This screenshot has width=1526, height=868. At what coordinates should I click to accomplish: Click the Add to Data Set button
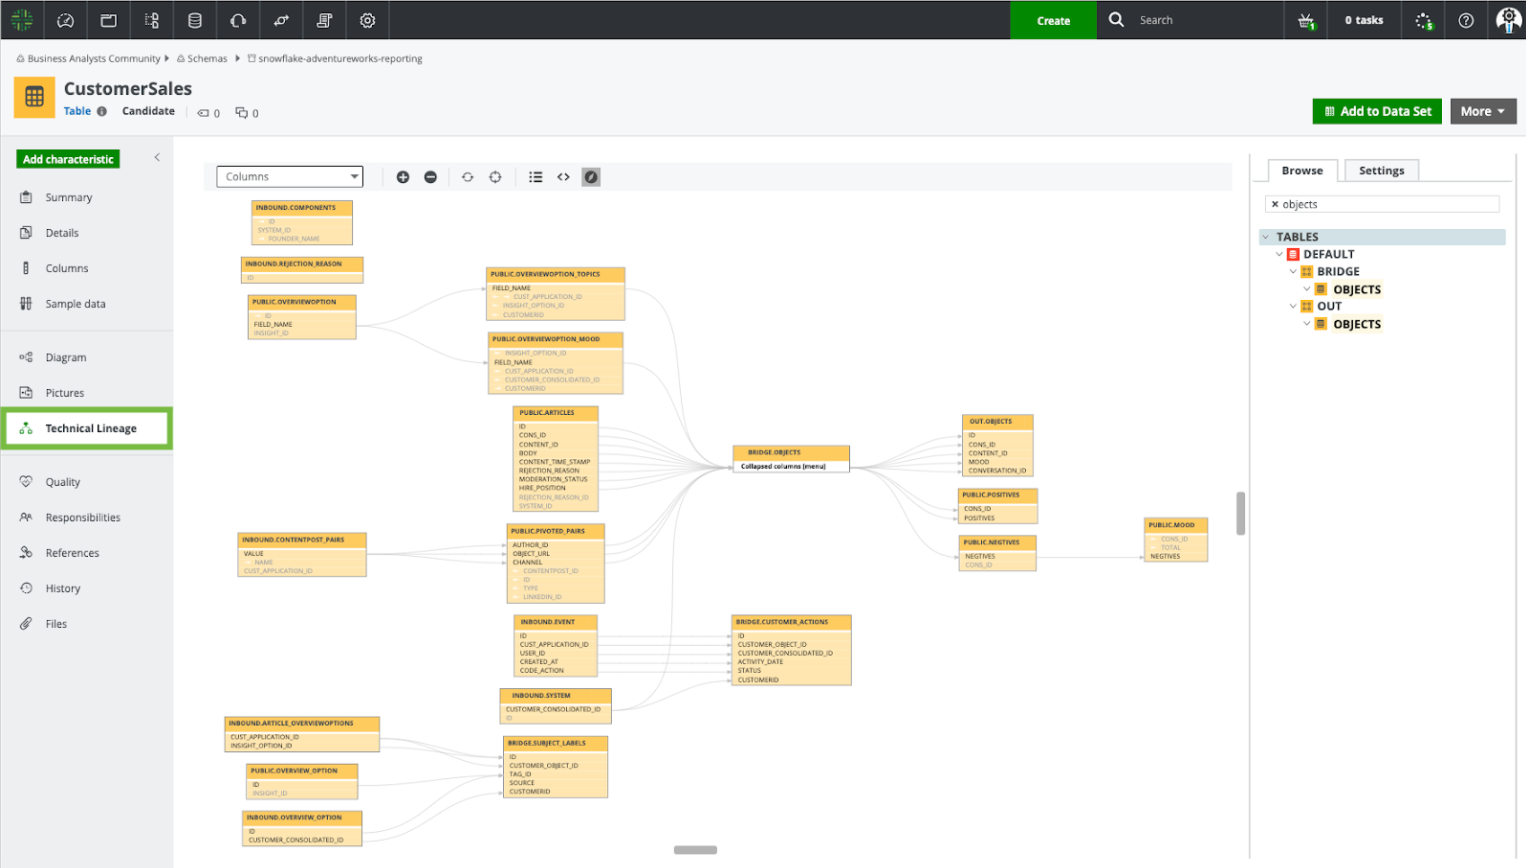(x=1376, y=111)
